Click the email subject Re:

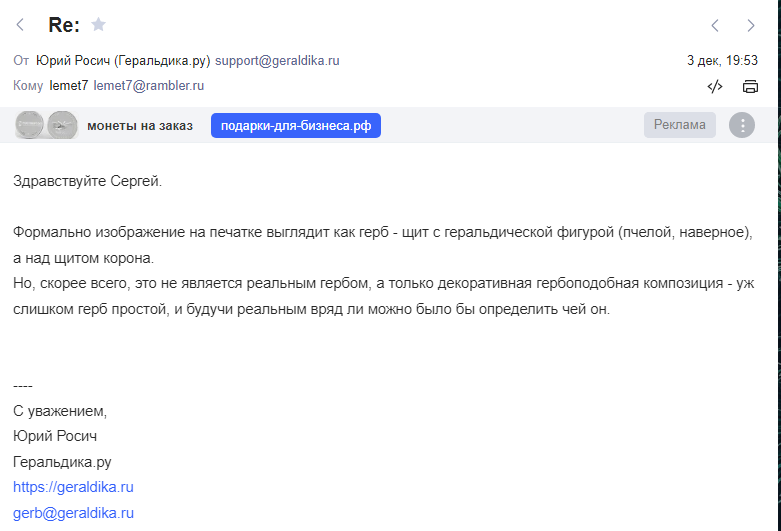click(x=64, y=25)
